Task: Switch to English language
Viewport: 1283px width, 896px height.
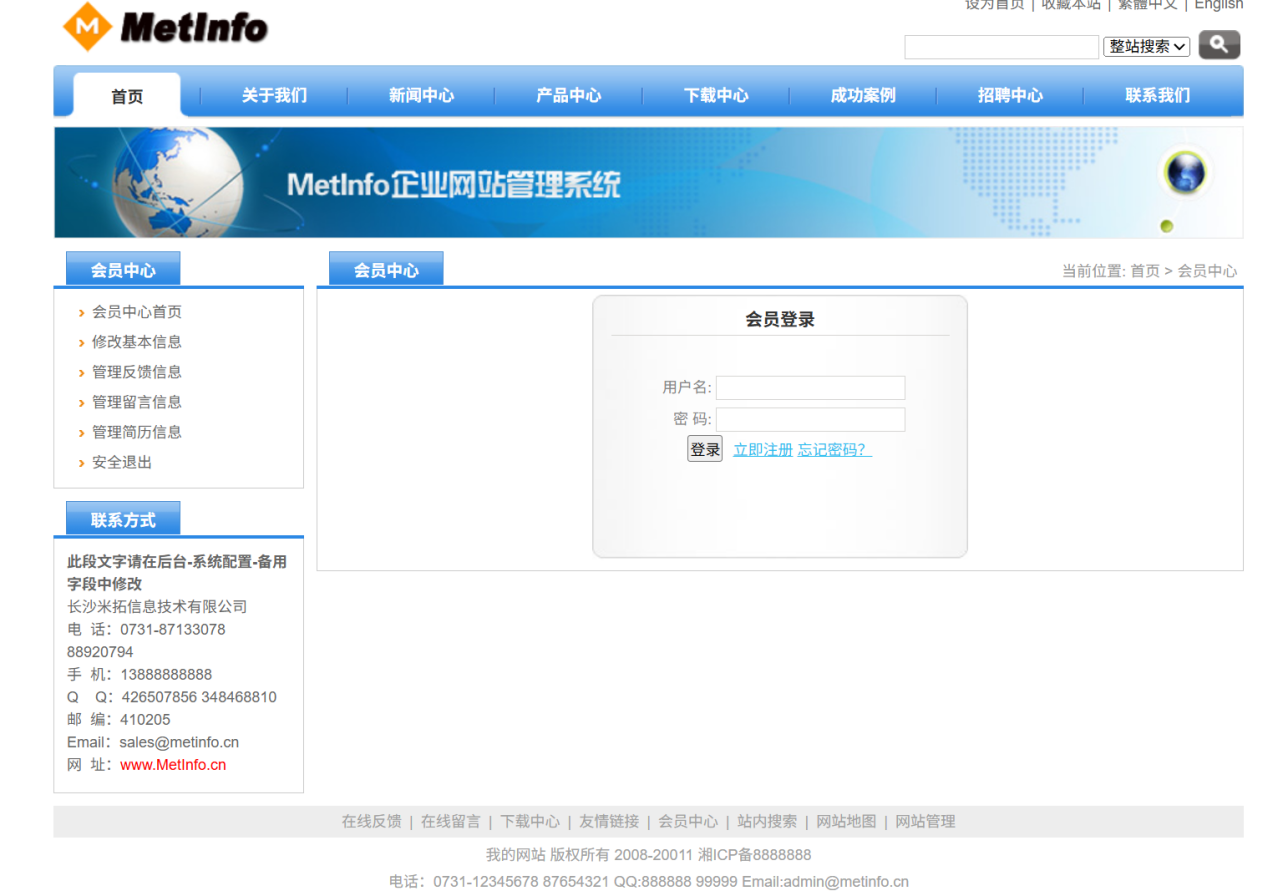Action: point(1219,5)
